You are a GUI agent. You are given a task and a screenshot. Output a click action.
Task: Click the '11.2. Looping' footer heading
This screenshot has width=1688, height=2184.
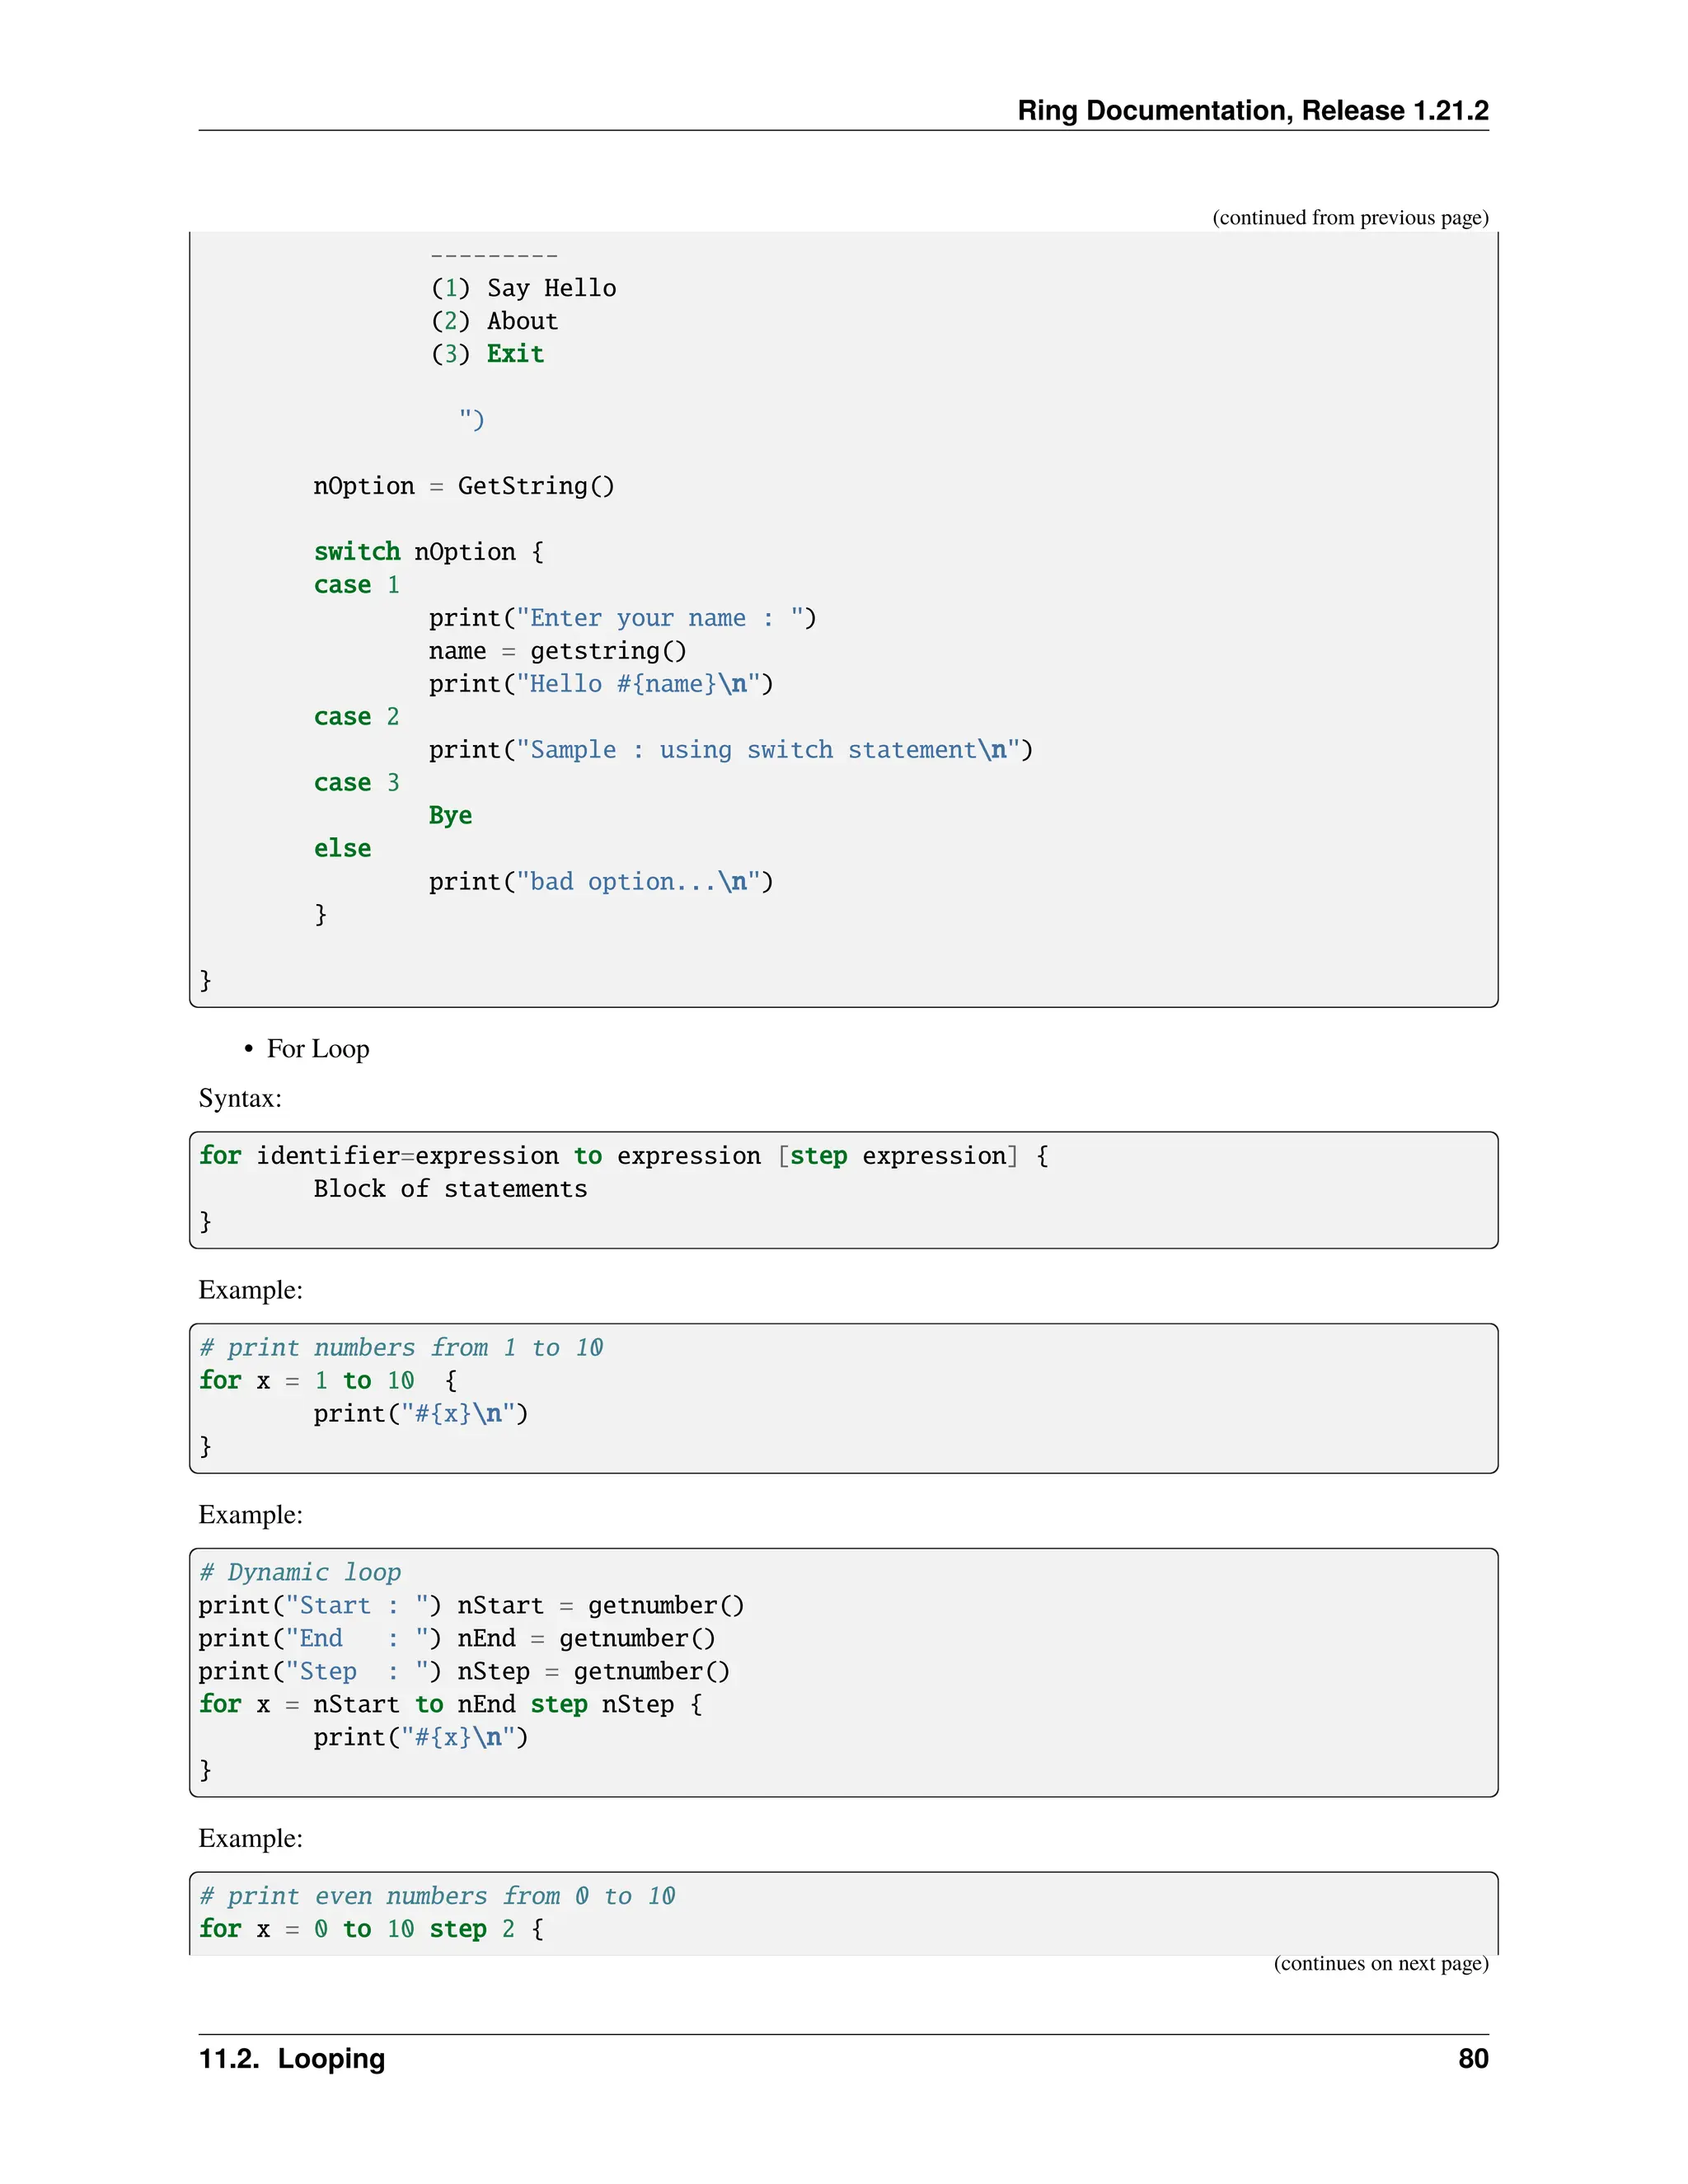point(292,2059)
